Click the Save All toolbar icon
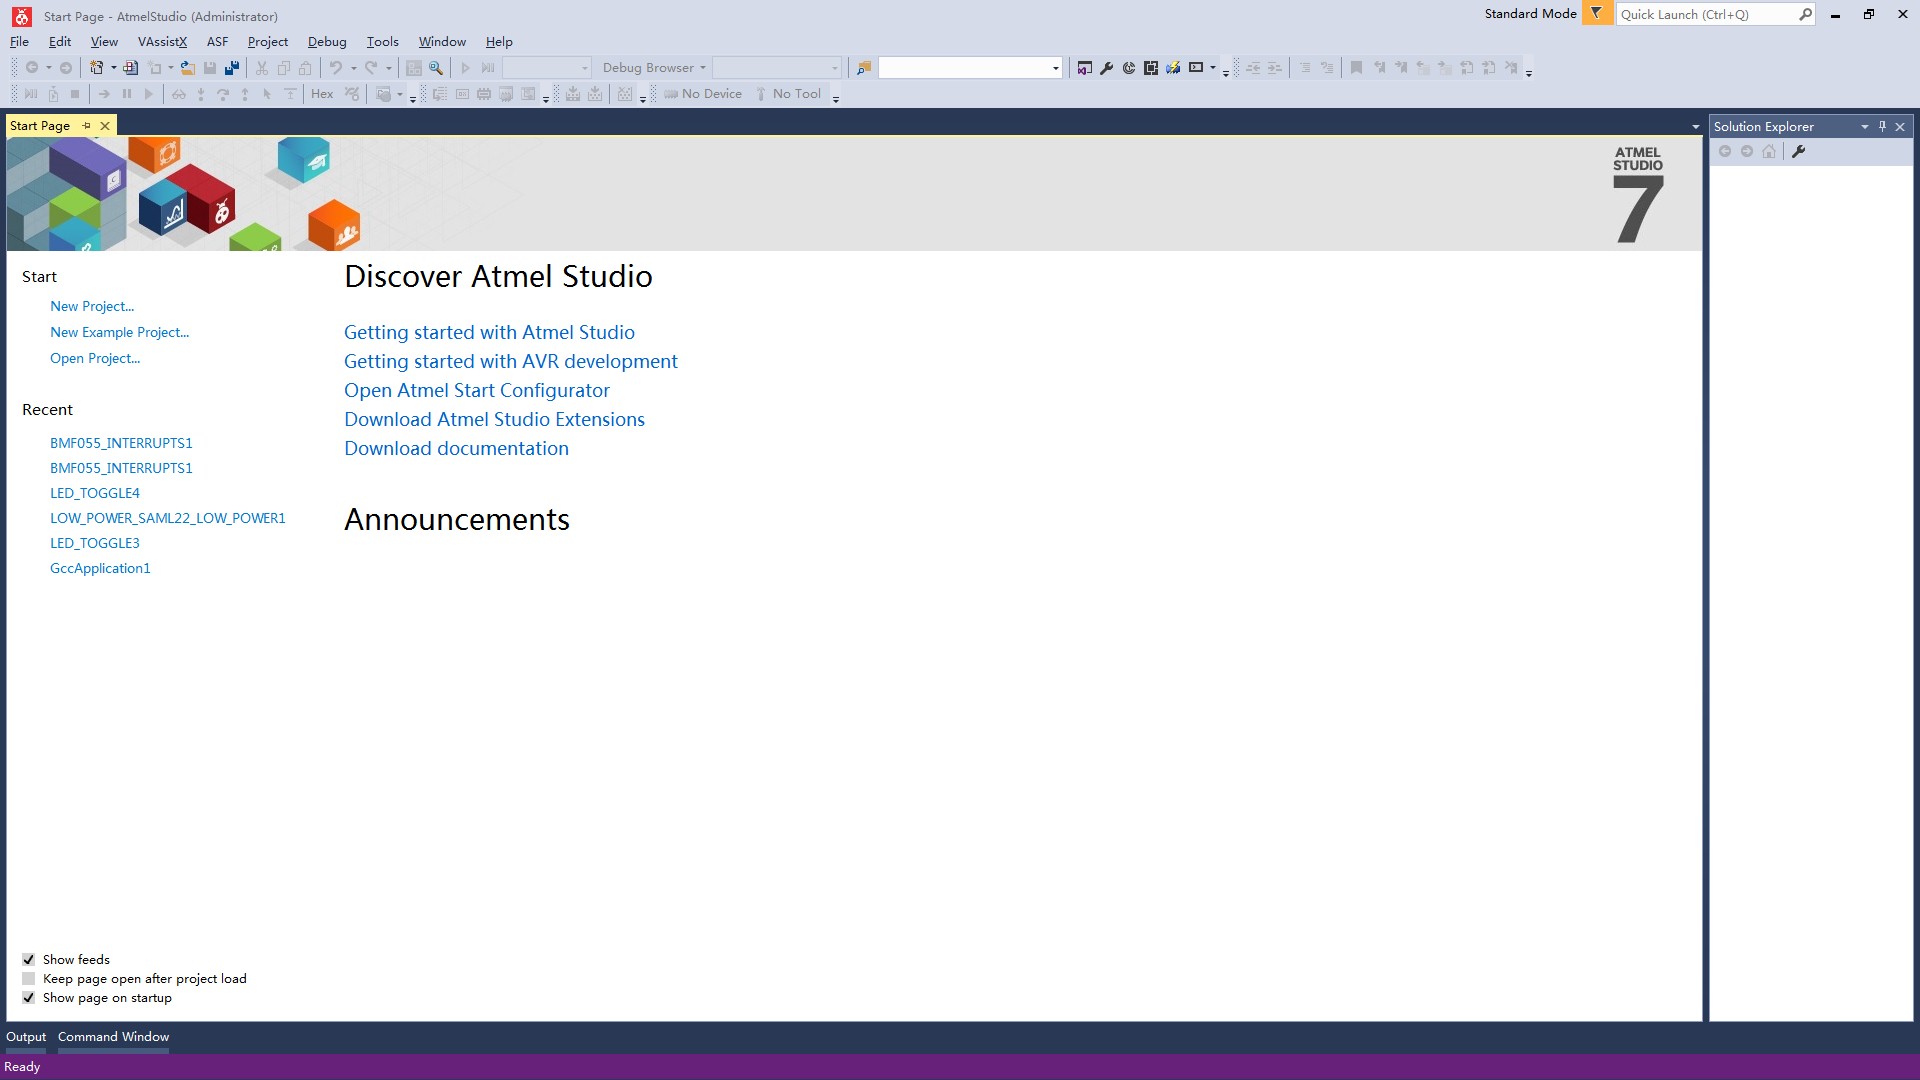The width and height of the screenshot is (1920, 1080). click(x=232, y=68)
